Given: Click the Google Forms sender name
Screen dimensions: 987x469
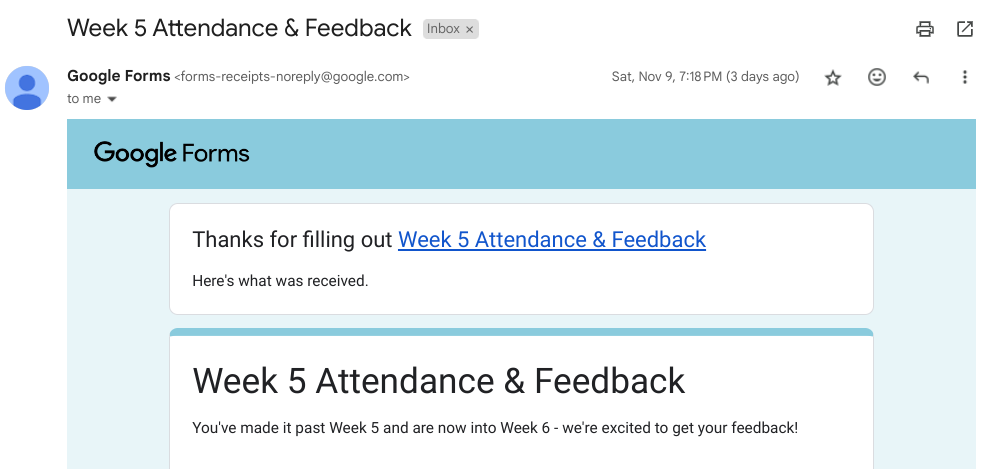Looking at the screenshot, I should (118, 76).
